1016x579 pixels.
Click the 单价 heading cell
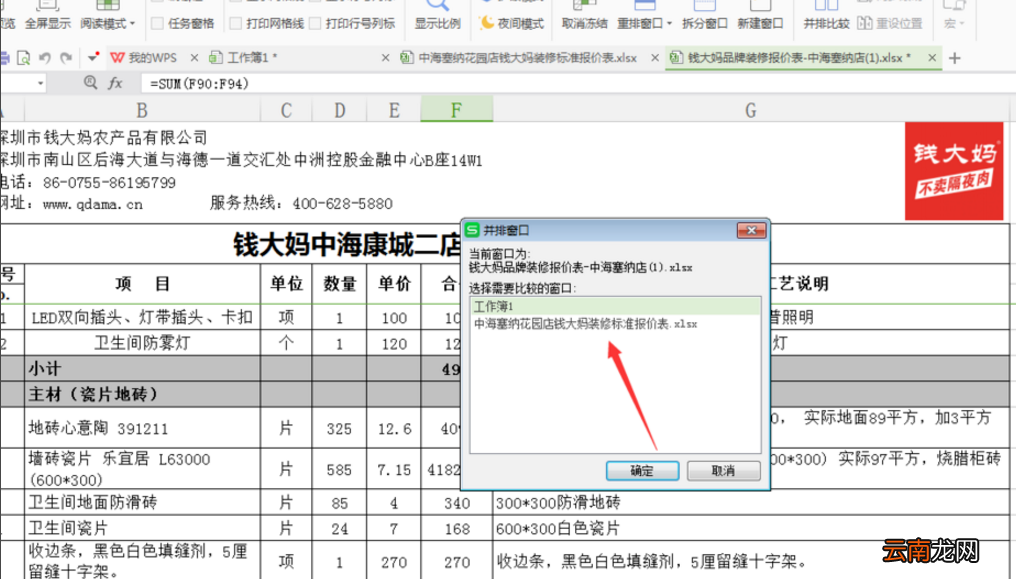[394, 284]
